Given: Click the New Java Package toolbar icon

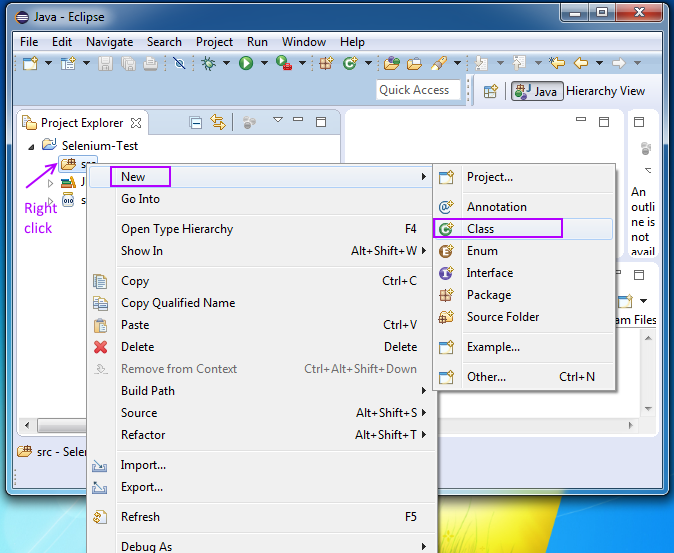Looking at the screenshot, I should (x=326, y=64).
